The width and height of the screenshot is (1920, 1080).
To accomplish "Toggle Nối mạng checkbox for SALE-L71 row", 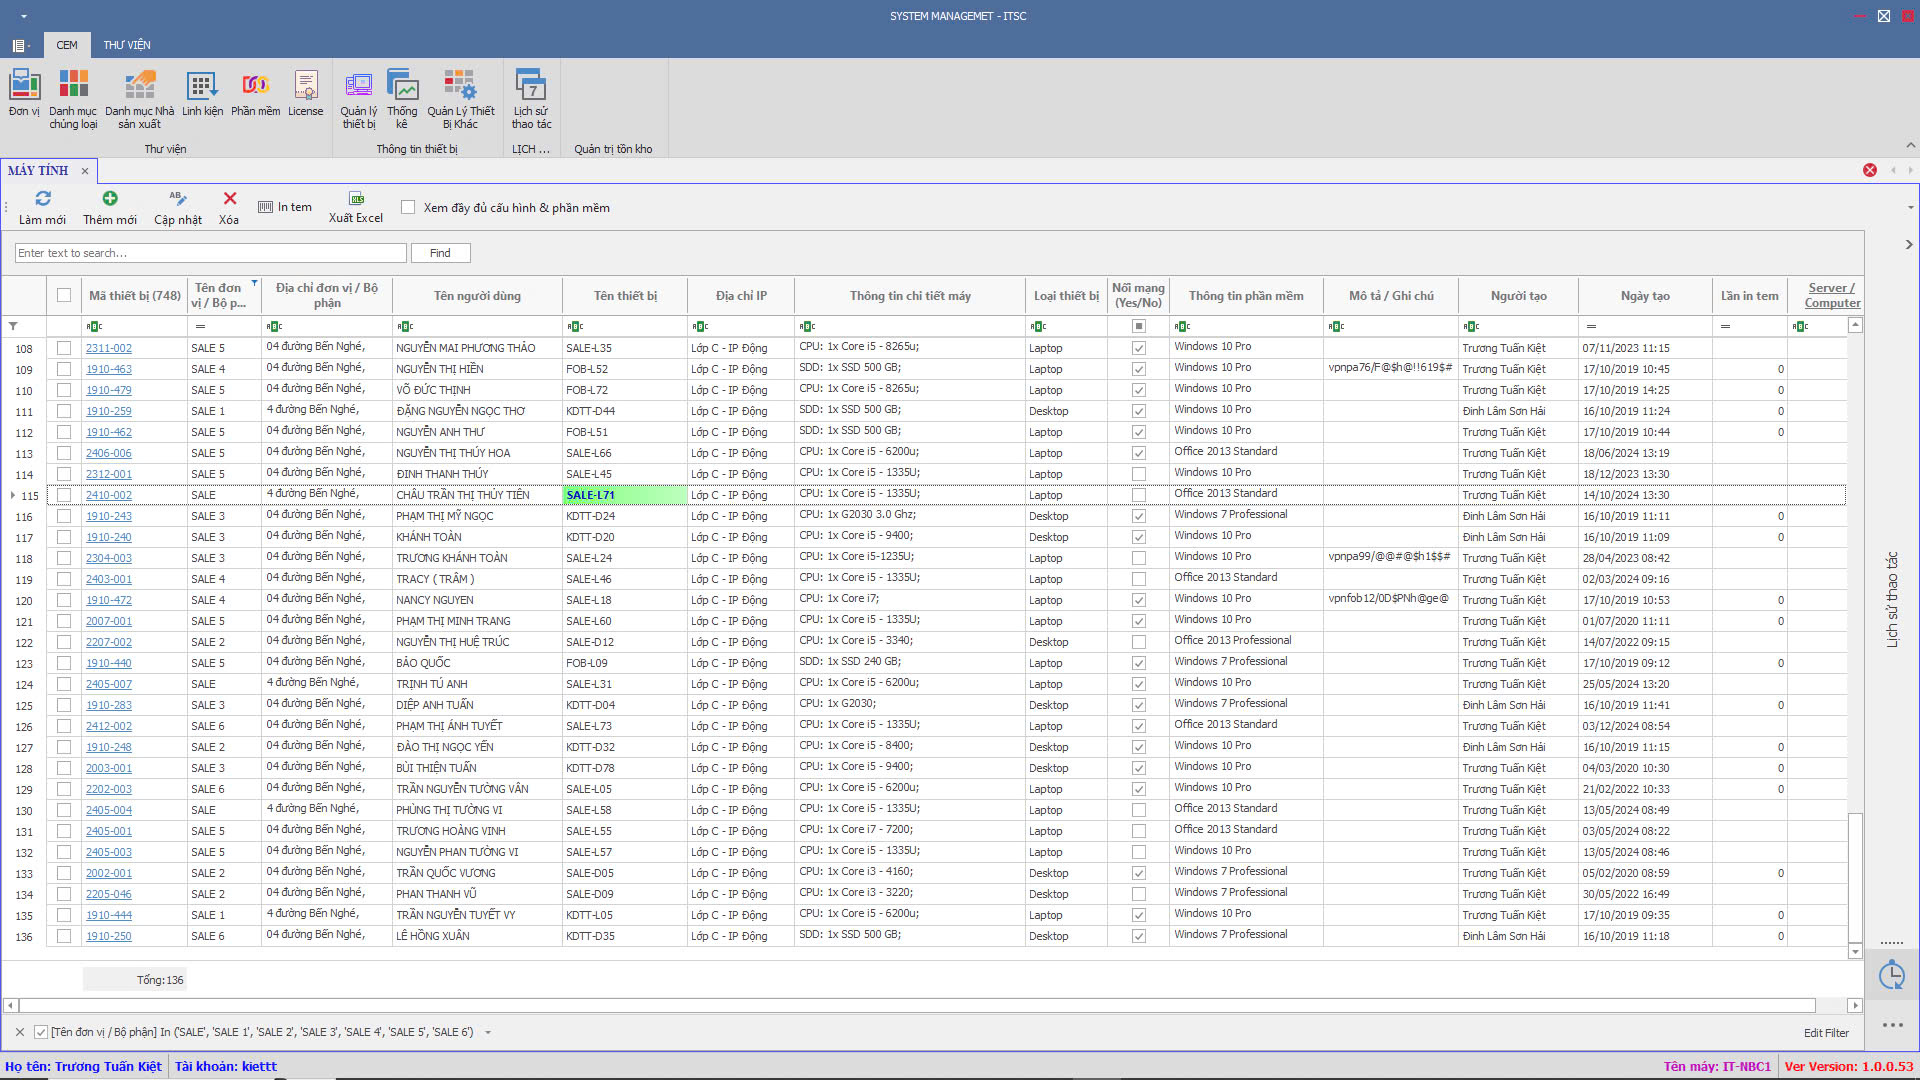I will [x=1138, y=495].
